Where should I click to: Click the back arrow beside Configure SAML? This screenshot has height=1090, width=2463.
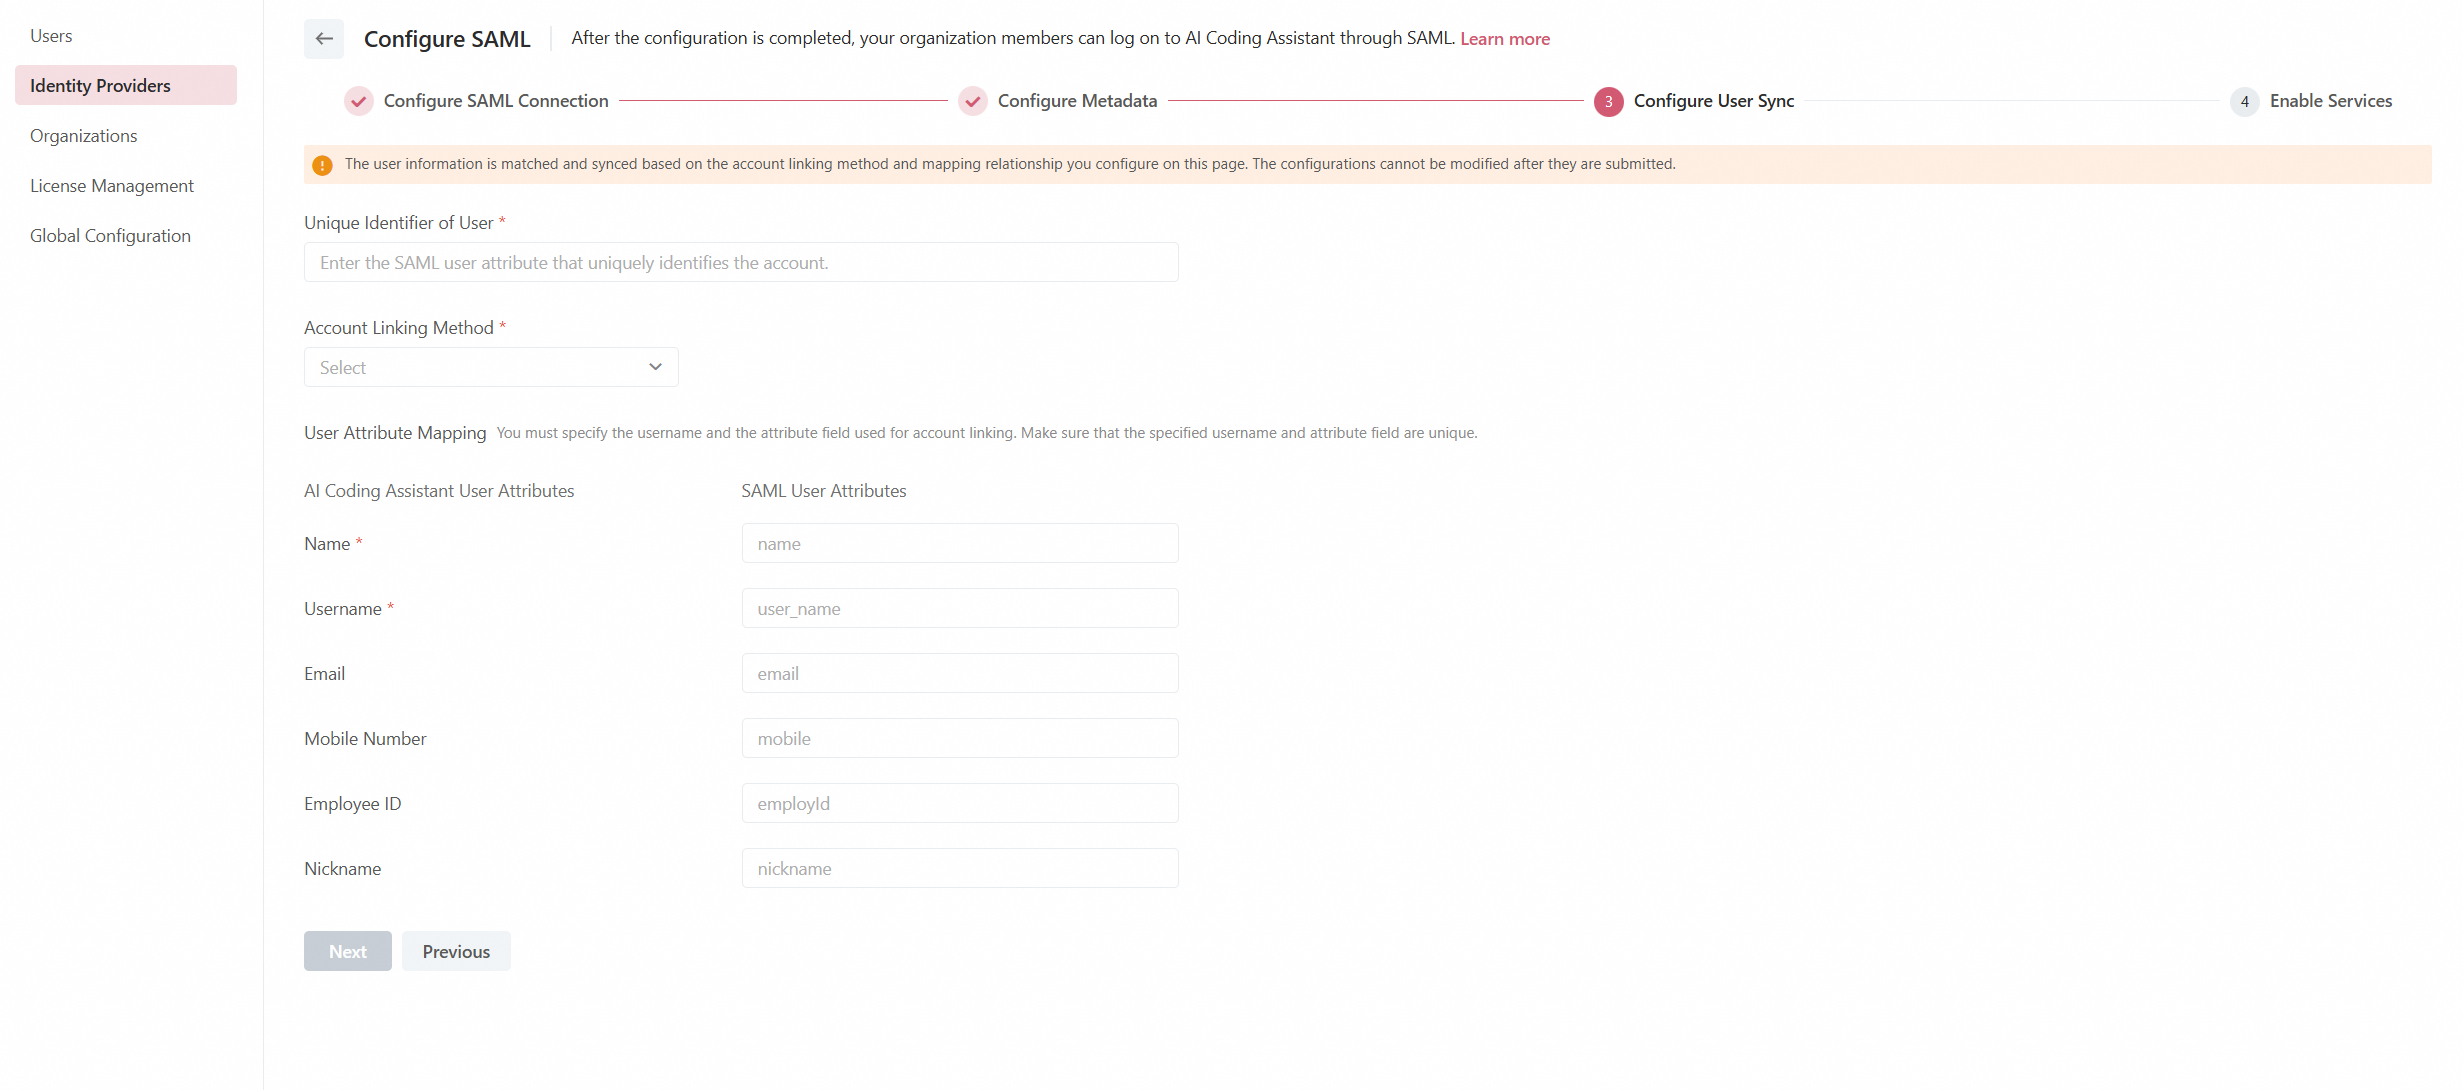(x=323, y=39)
